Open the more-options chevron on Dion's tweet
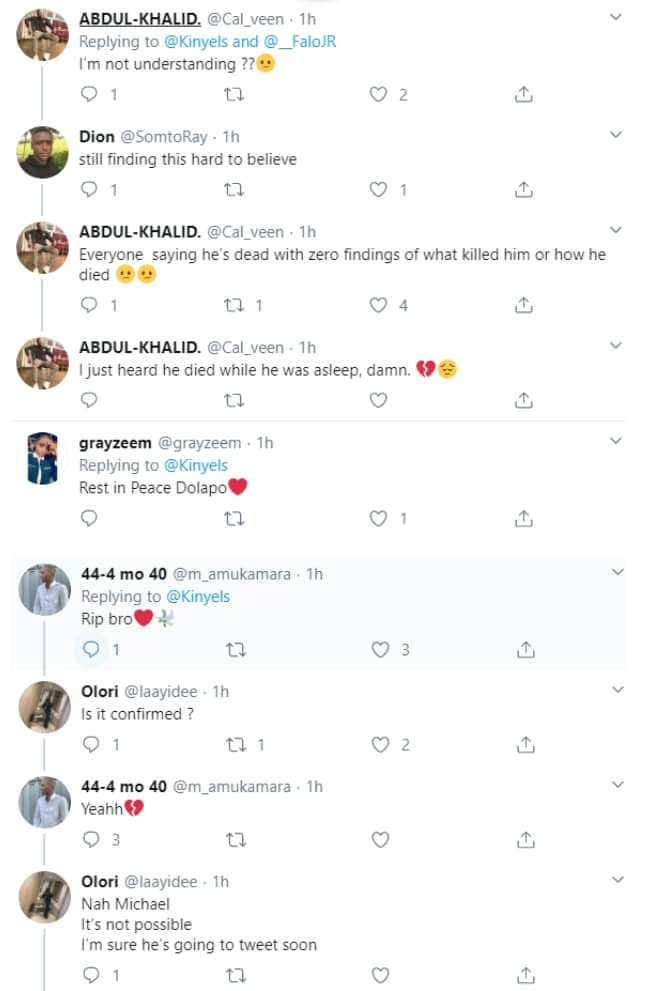This screenshot has width=646, height=991. [x=617, y=135]
